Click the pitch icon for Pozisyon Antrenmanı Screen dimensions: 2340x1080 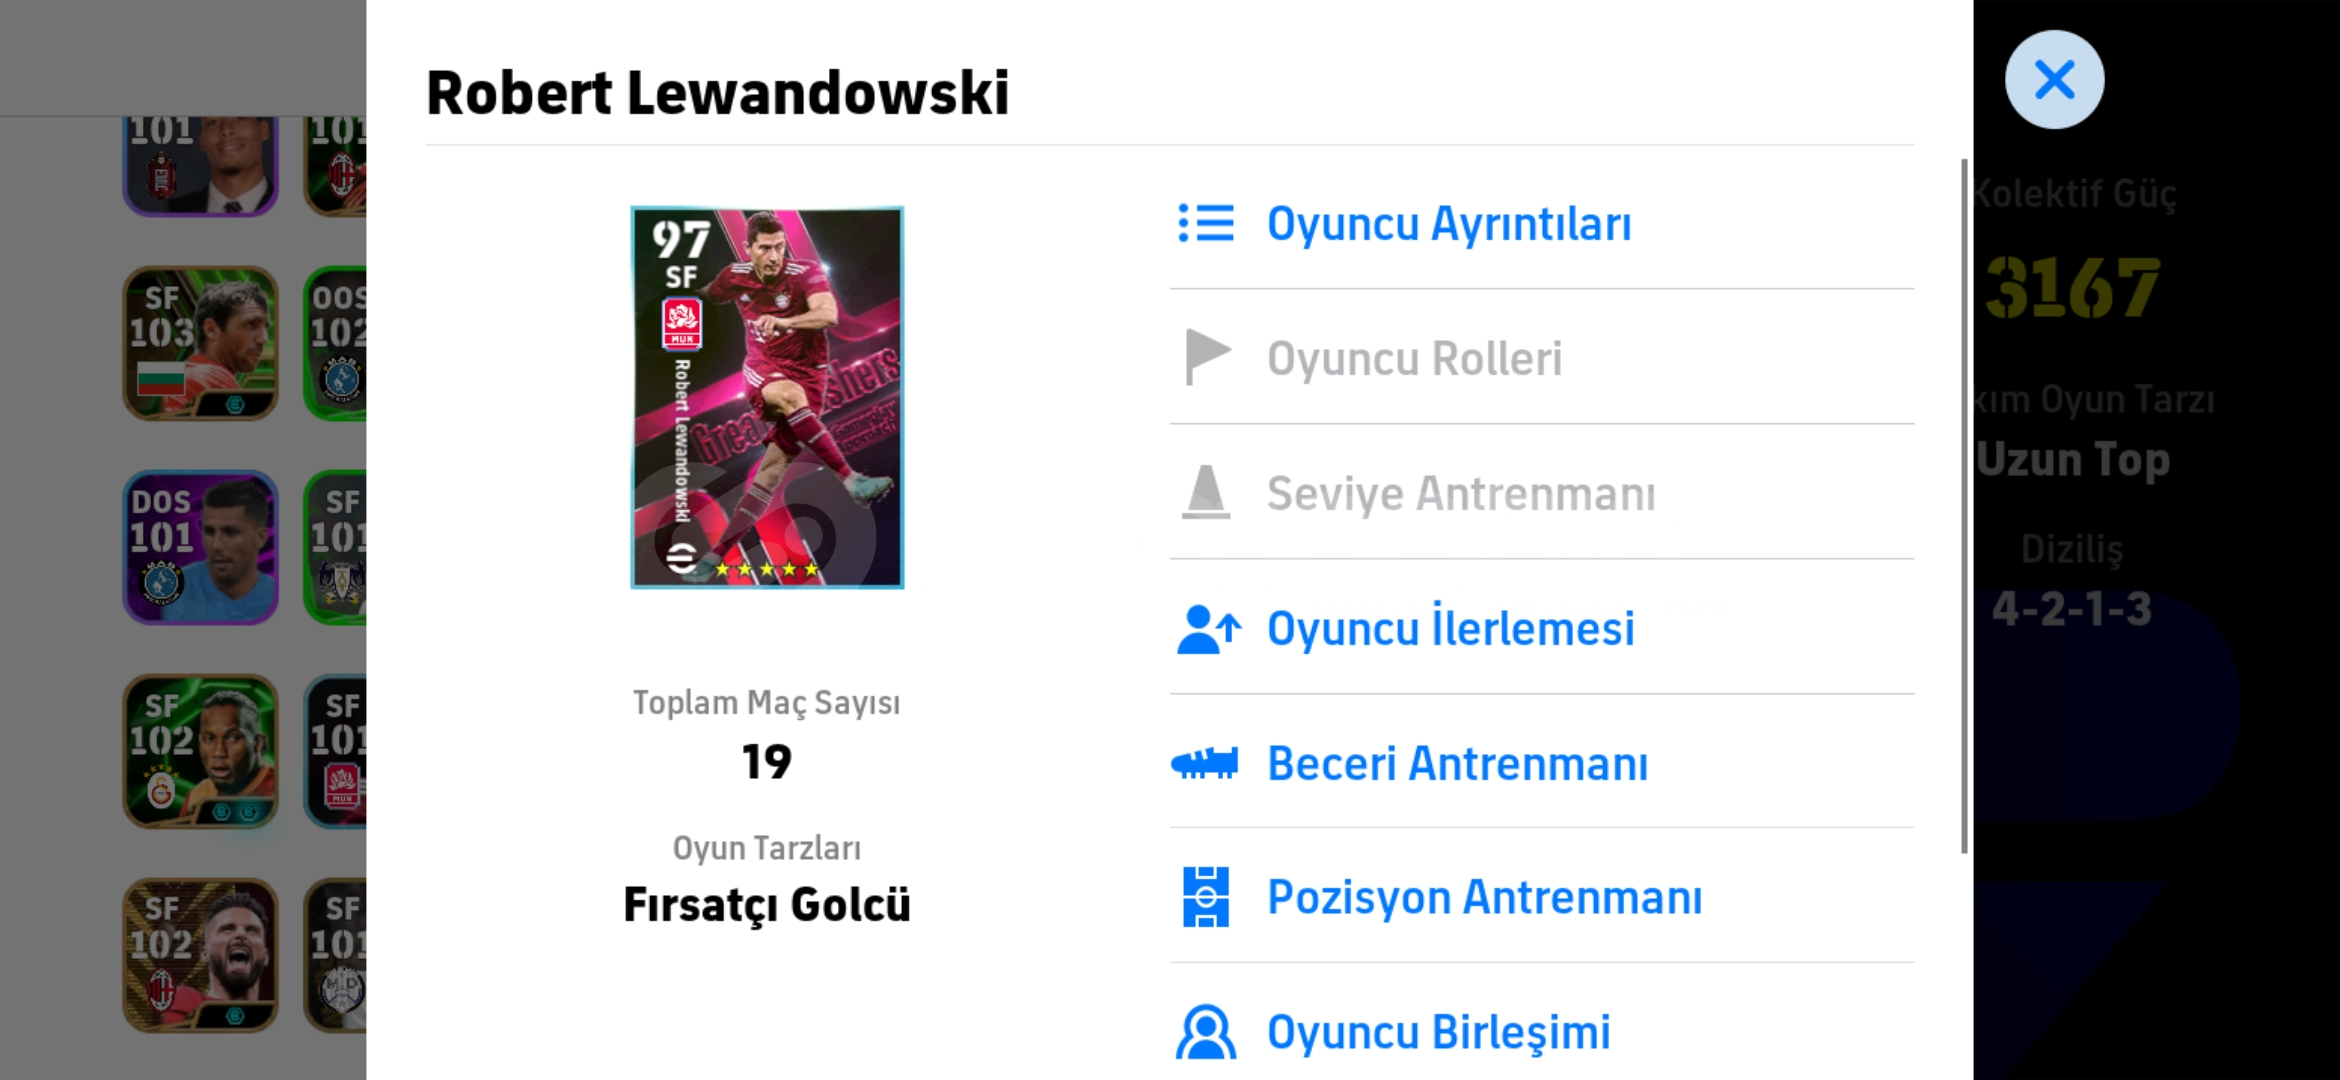(1206, 897)
